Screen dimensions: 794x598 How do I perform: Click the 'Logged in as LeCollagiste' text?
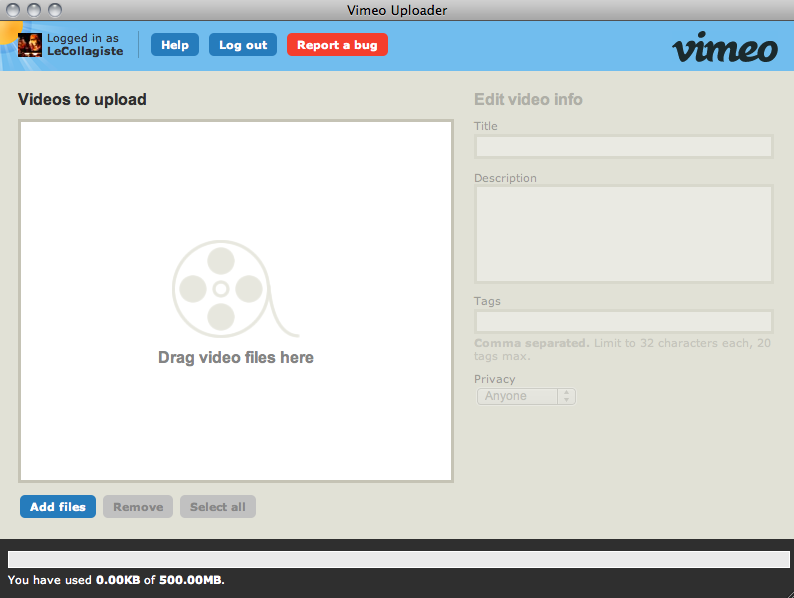85,45
